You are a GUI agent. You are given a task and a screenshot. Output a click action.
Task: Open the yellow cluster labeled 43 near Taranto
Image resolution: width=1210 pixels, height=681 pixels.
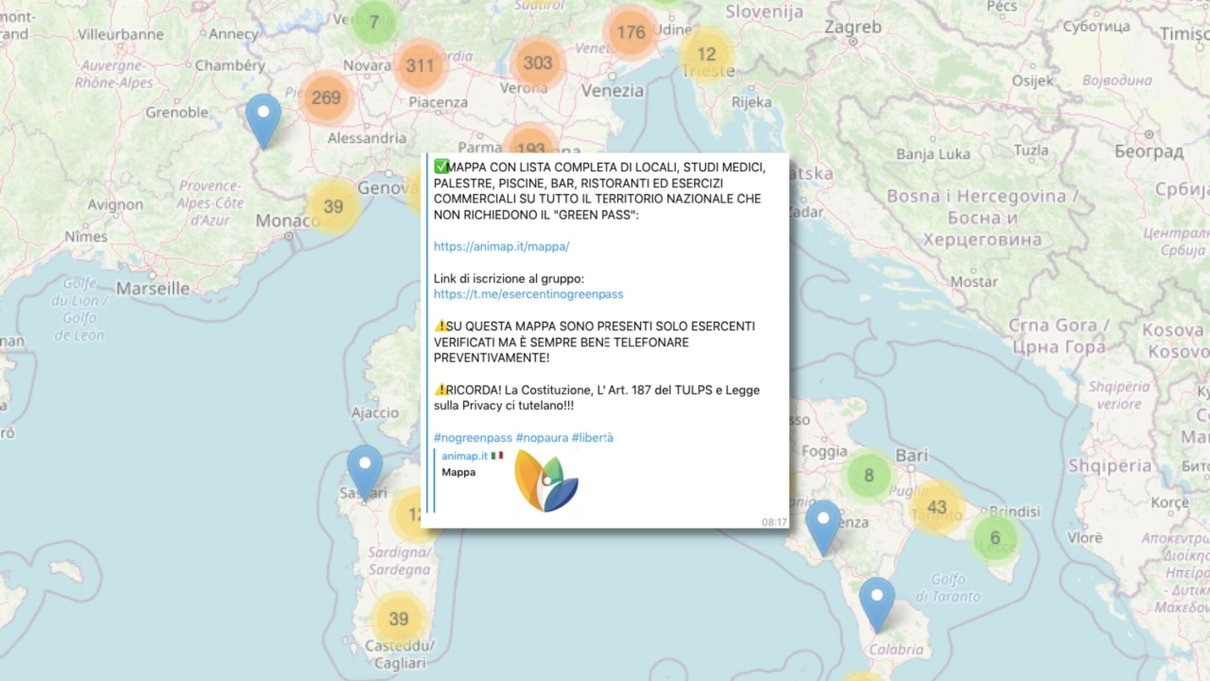937,507
